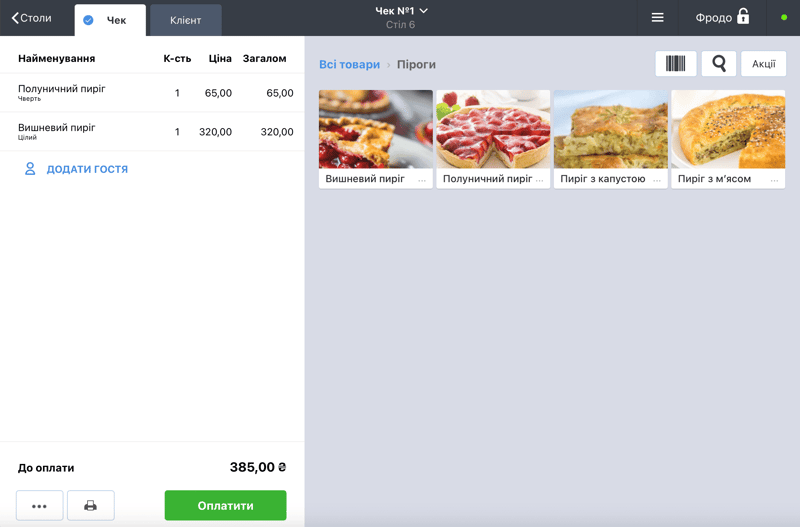Open options dots on Пиріг з м'ясом card
800x527 pixels.
(x=774, y=180)
